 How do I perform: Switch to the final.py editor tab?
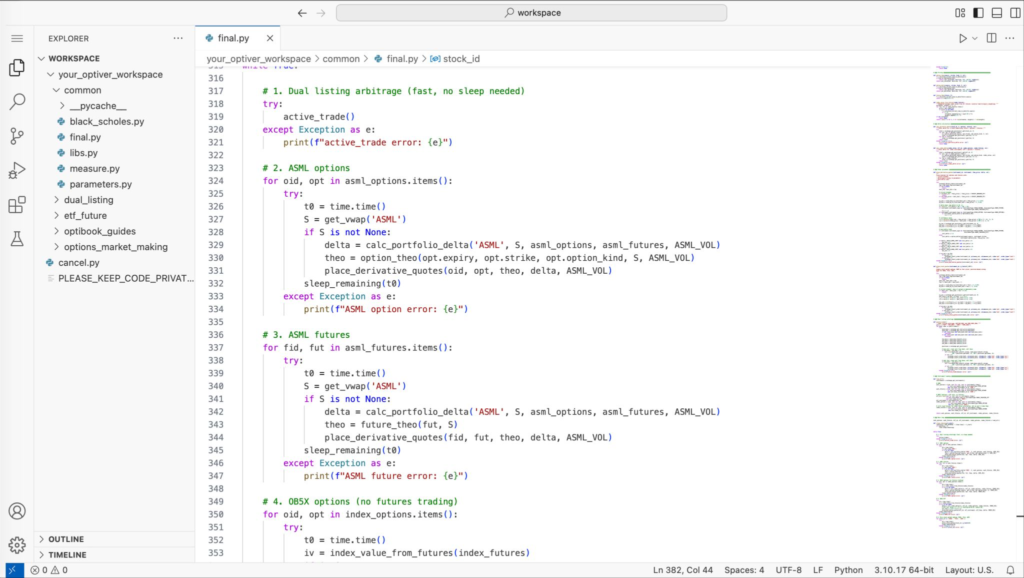pos(234,39)
